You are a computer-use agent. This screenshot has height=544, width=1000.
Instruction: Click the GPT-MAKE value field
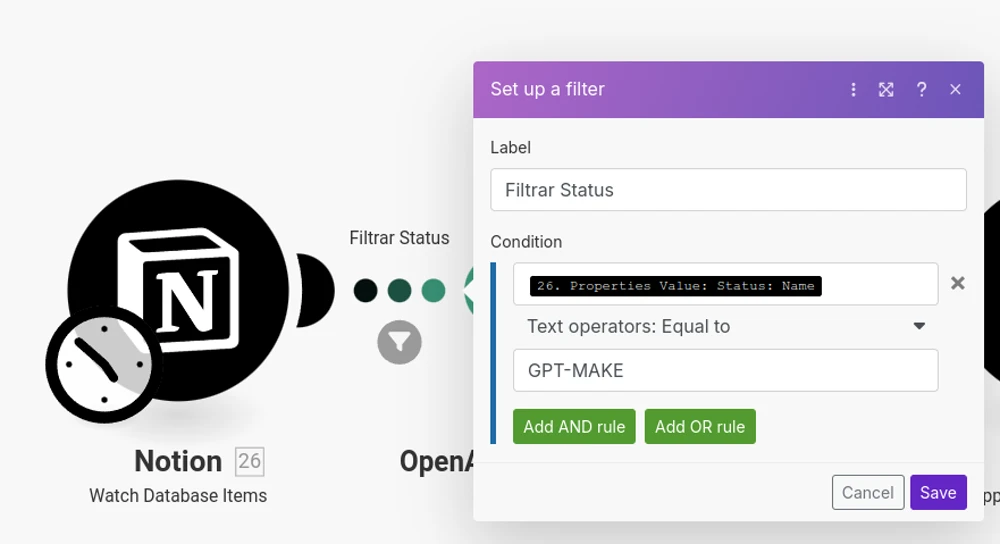pyautogui.click(x=726, y=370)
